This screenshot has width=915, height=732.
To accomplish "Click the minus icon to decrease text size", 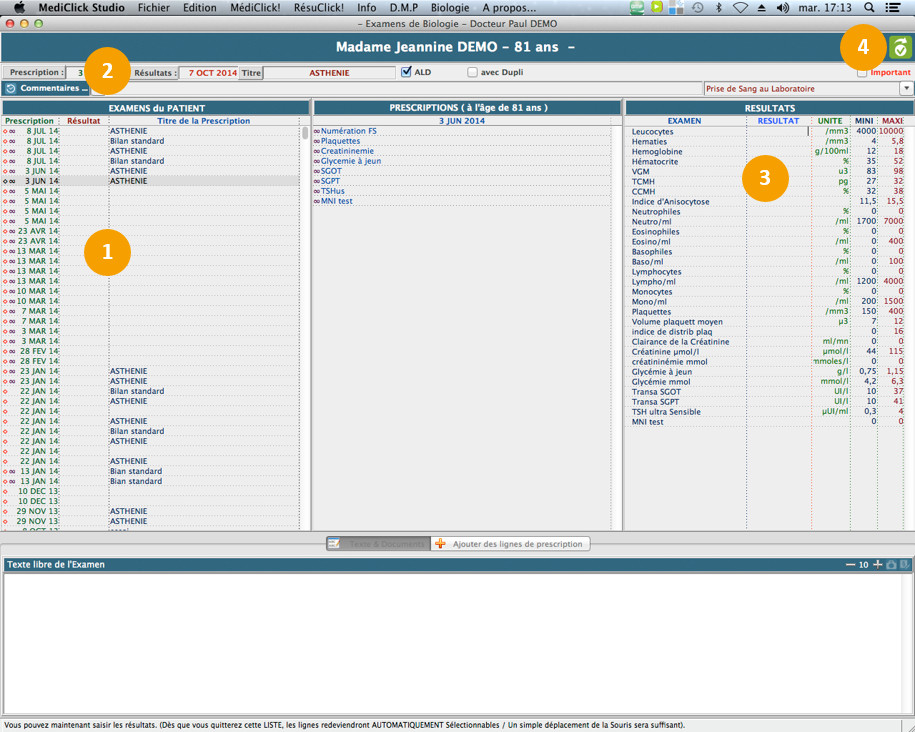I will pos(850,565).
